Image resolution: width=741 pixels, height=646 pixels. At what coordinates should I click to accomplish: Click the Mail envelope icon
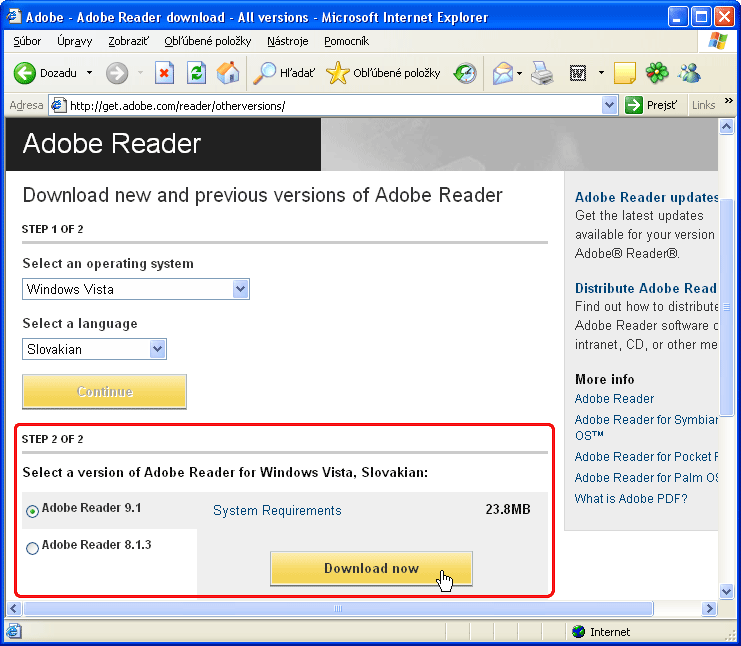503,73
